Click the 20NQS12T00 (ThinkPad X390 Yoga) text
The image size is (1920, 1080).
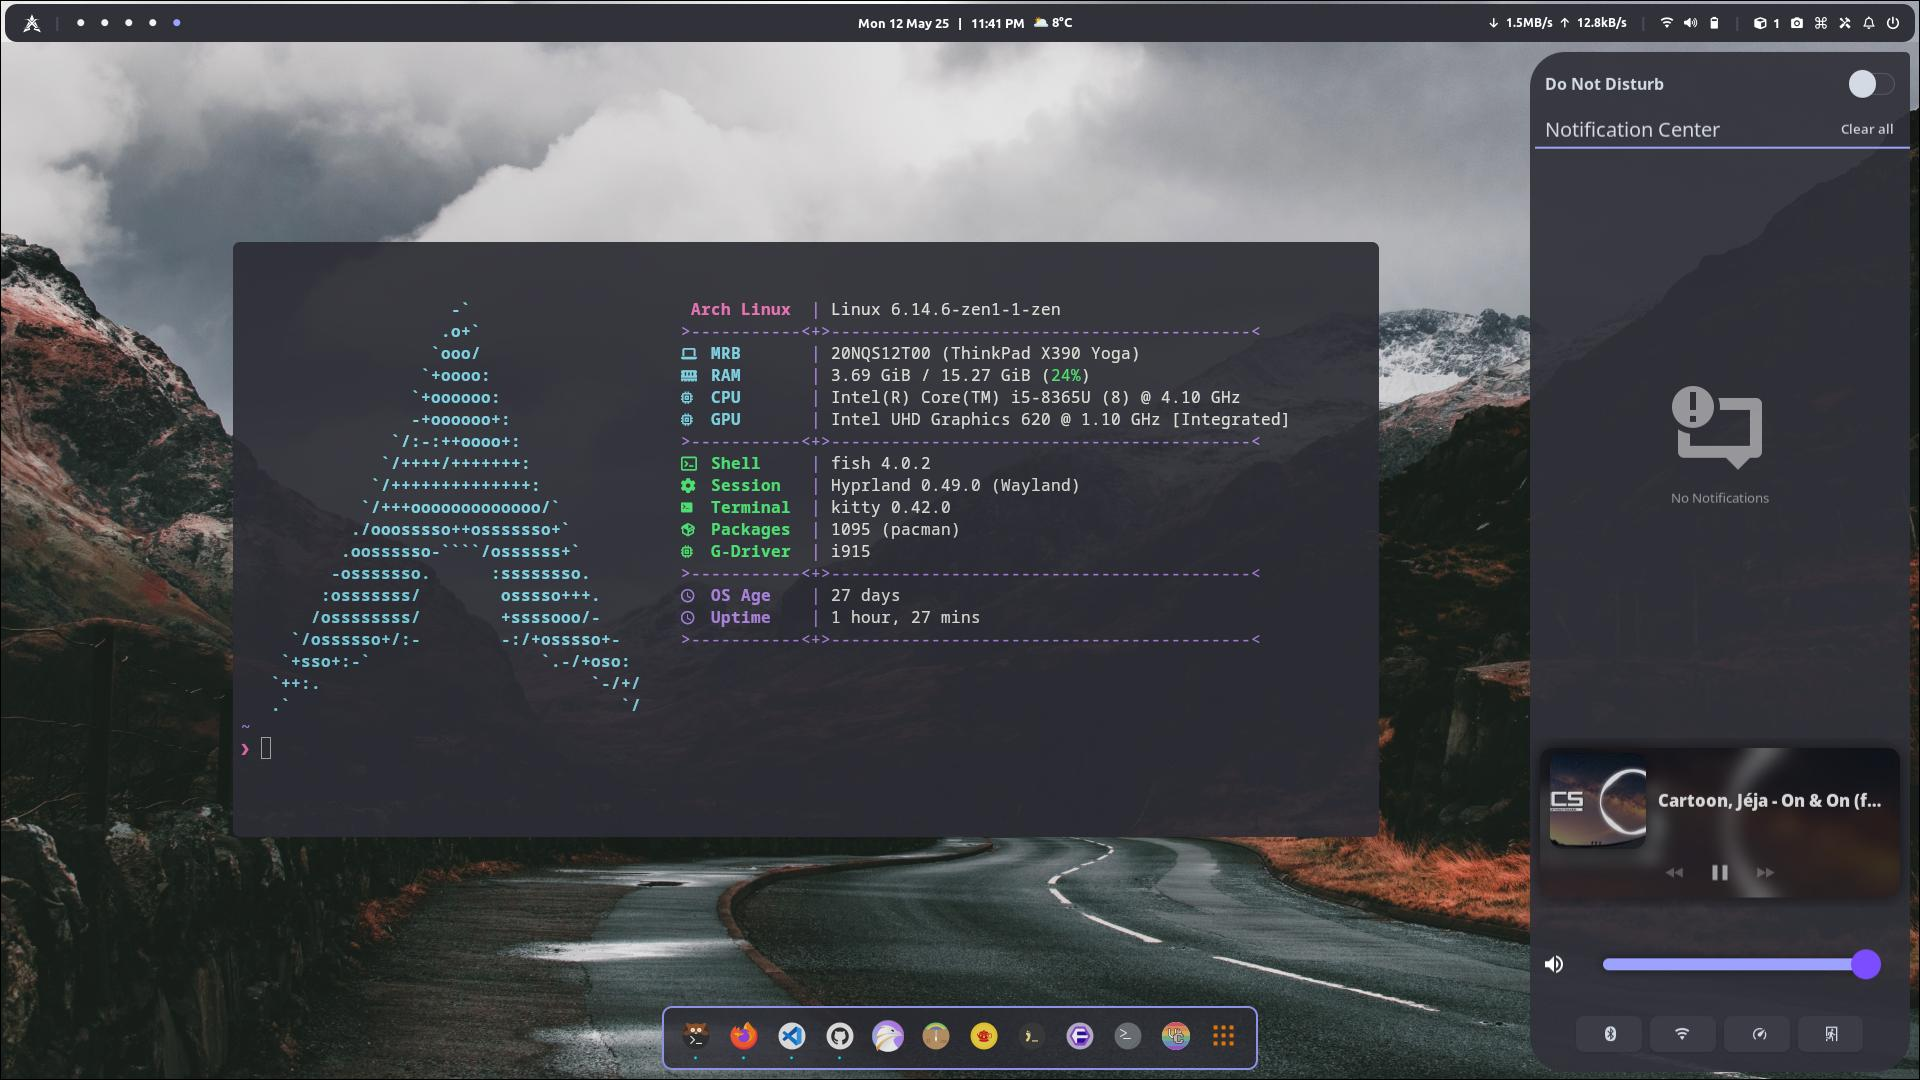985,354
